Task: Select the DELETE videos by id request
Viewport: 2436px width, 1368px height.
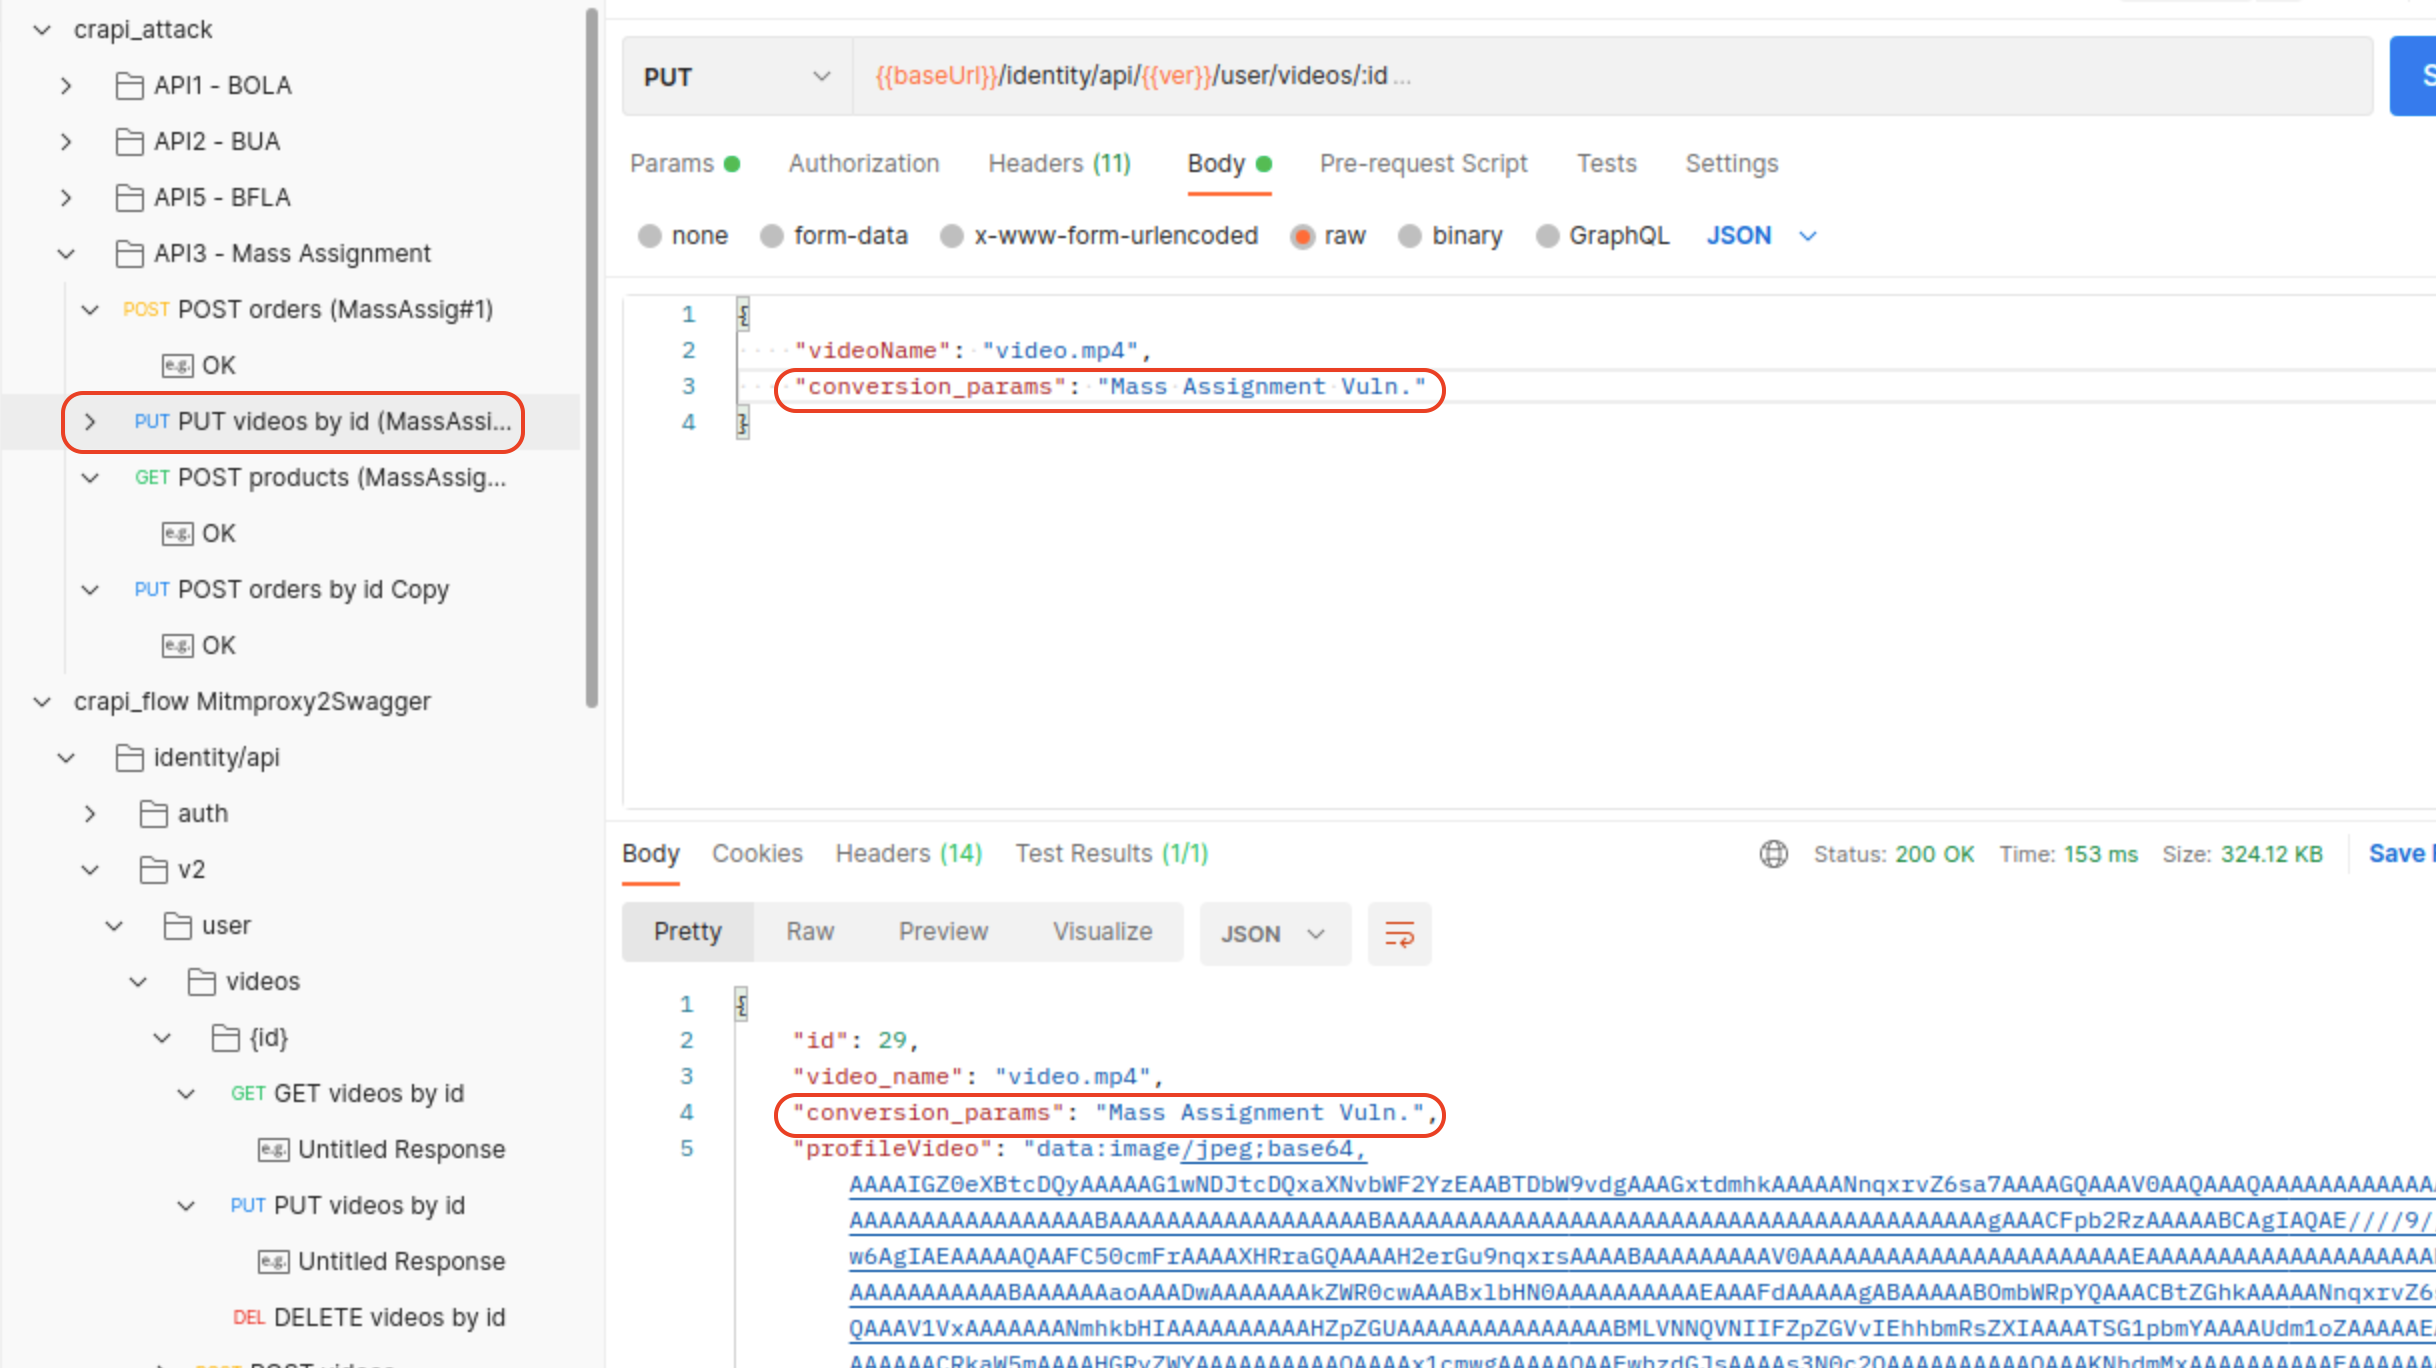Action: (x=388, y=1318)
